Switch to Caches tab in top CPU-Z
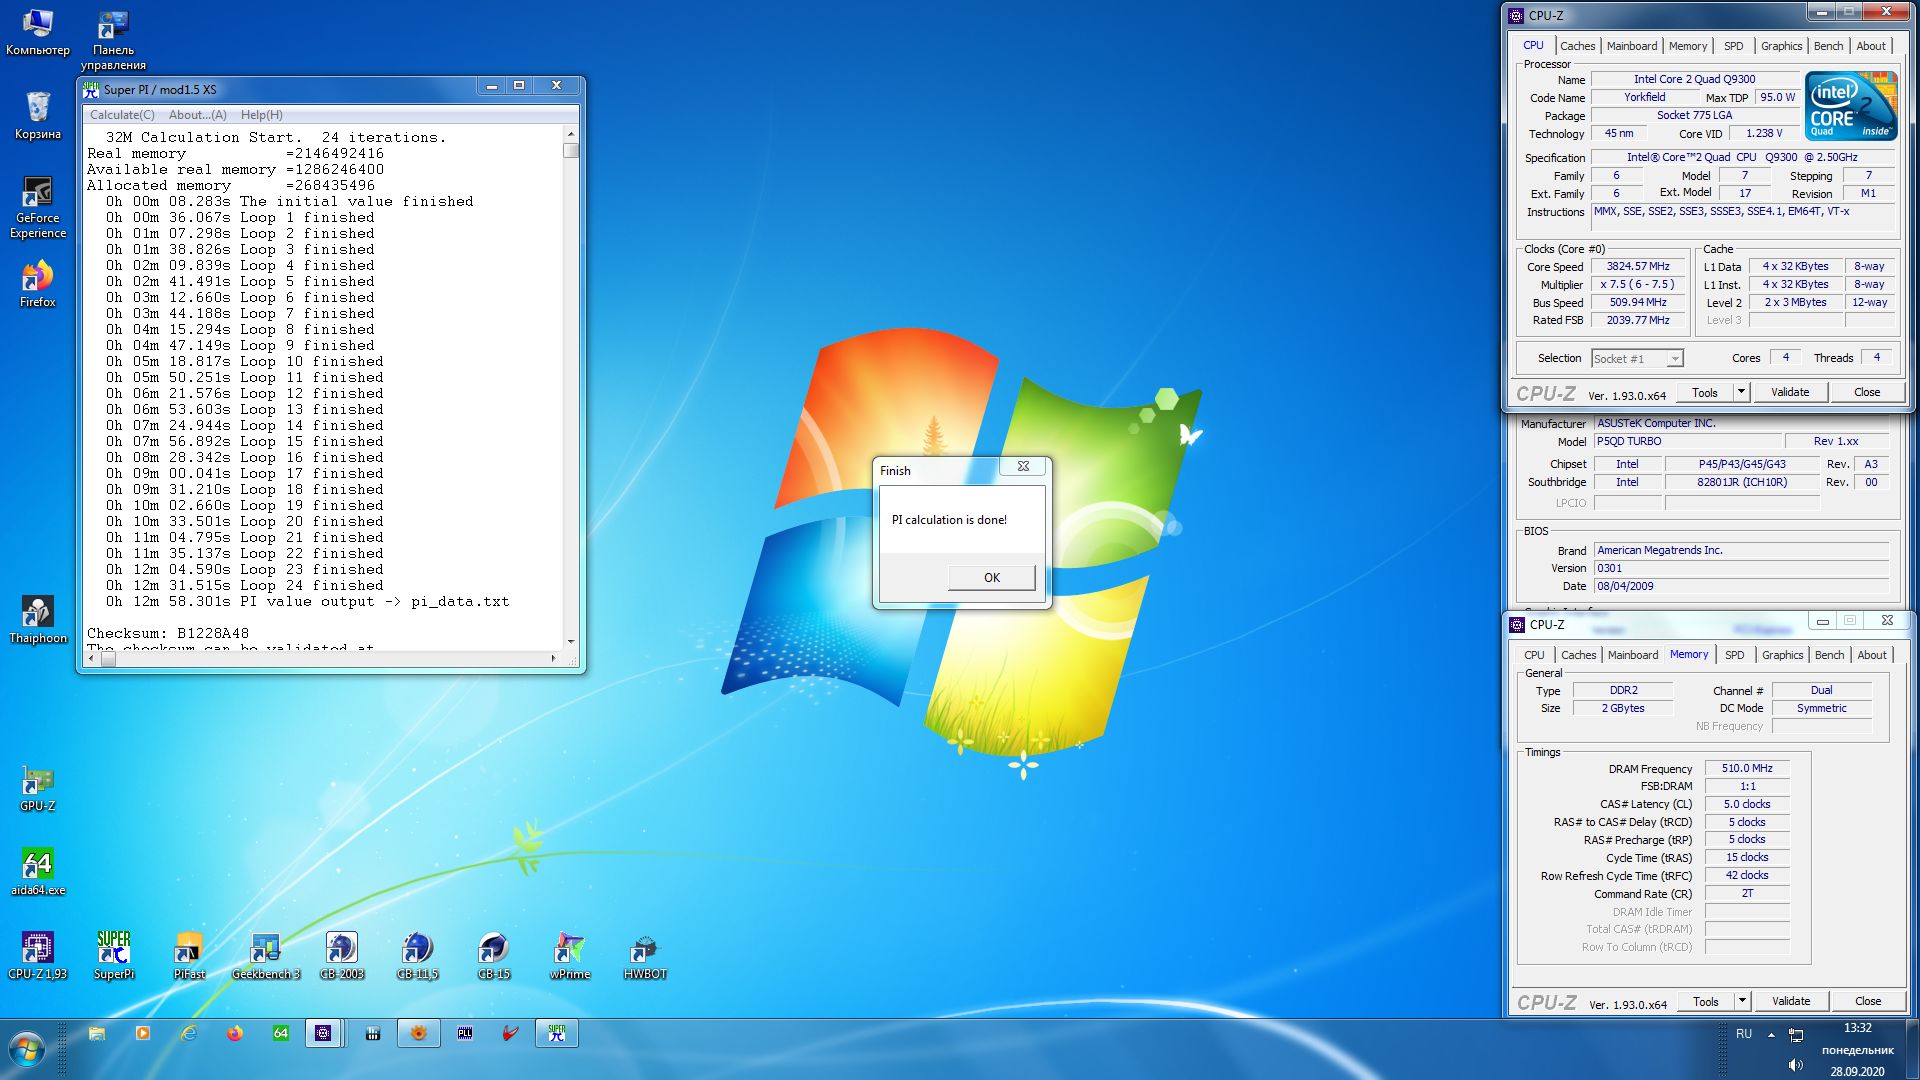Image resolution: width=1920 pixels, height=1080 pixels. (x=1577, y=46)
